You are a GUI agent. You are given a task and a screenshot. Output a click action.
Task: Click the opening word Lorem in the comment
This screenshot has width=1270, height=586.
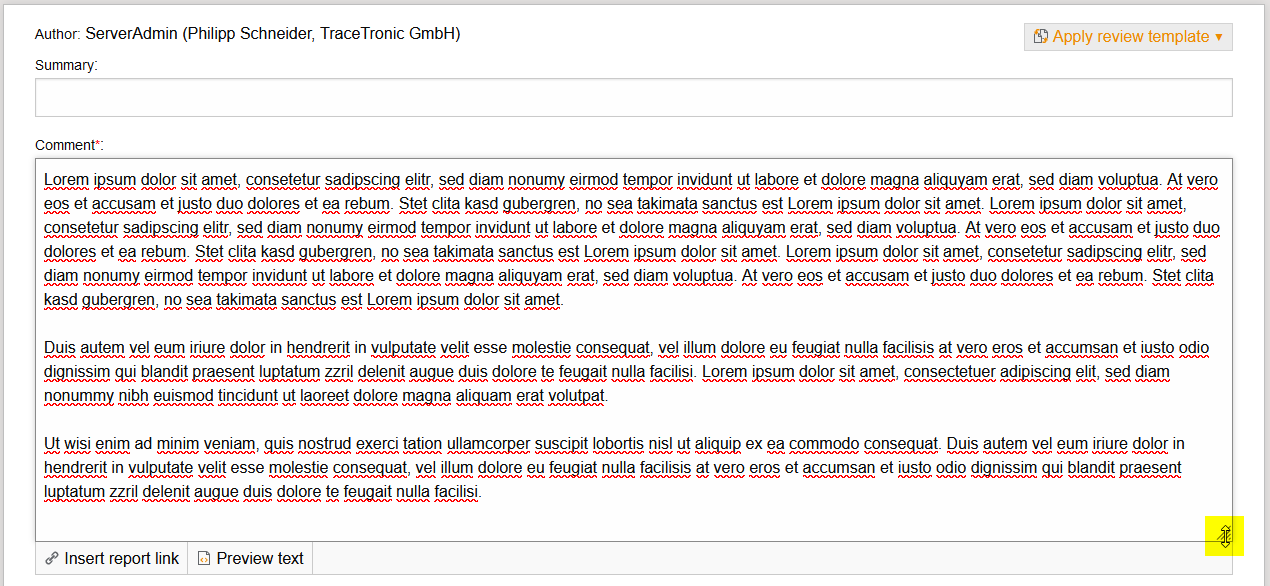click(x=63, y=179)
